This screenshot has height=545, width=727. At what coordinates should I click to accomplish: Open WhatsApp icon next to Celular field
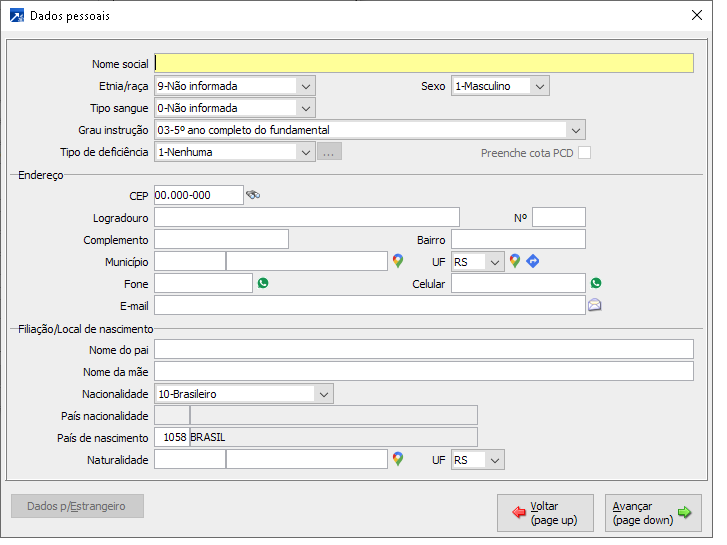tap(596, 283)
